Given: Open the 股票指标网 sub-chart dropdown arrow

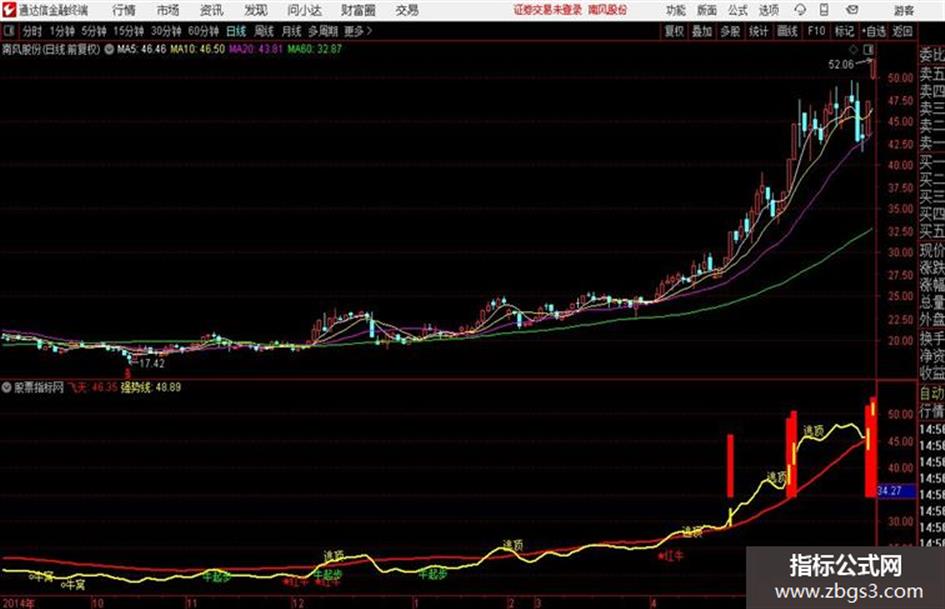Looking at the screenshot, I should click(x=7, y=387).
